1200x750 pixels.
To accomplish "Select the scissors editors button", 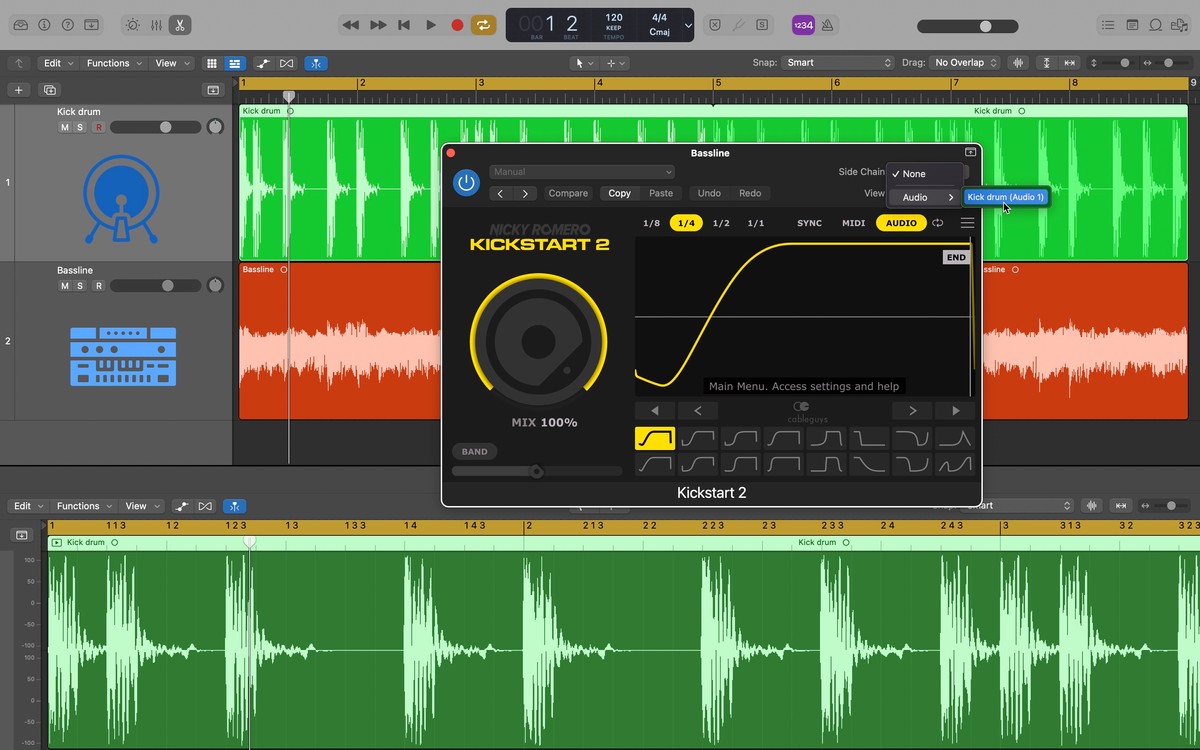I will (180, 25).
